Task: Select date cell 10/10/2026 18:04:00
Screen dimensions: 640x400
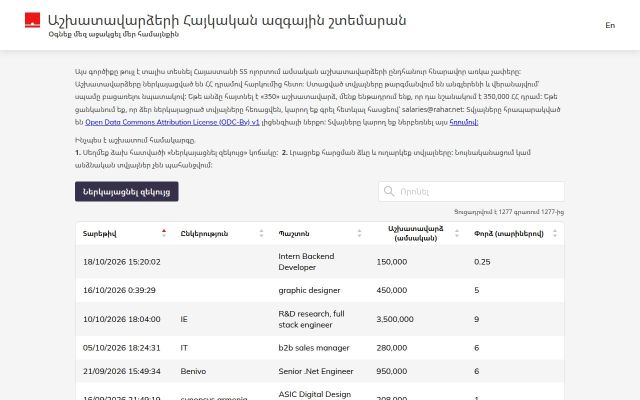Action: pos(124,319)
